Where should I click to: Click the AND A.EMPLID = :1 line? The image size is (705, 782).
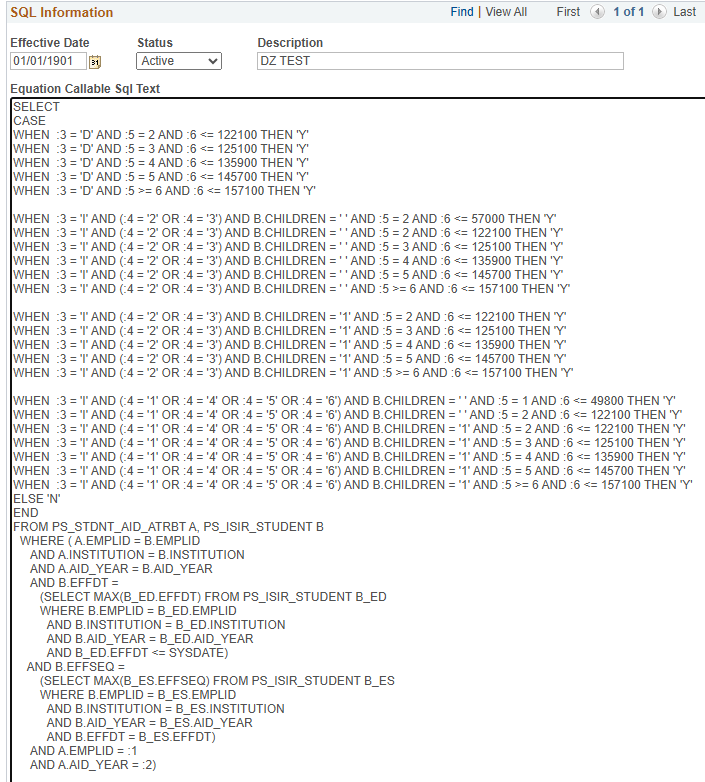83,750
